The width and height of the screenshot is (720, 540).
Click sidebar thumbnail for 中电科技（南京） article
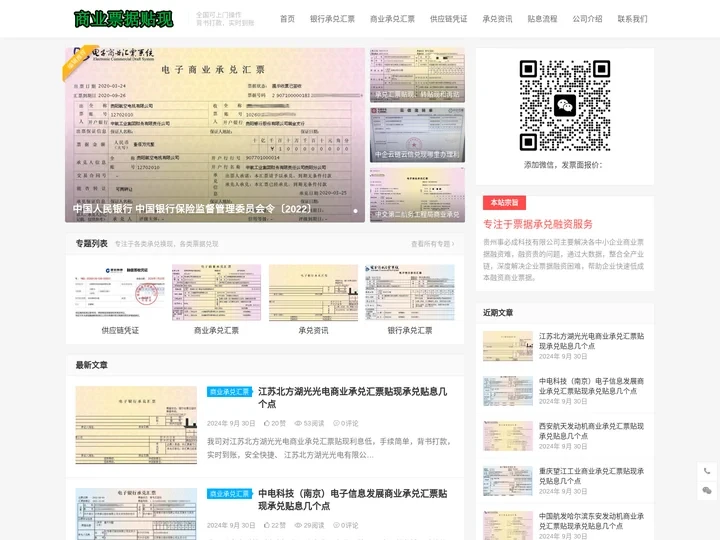point(508,391)
